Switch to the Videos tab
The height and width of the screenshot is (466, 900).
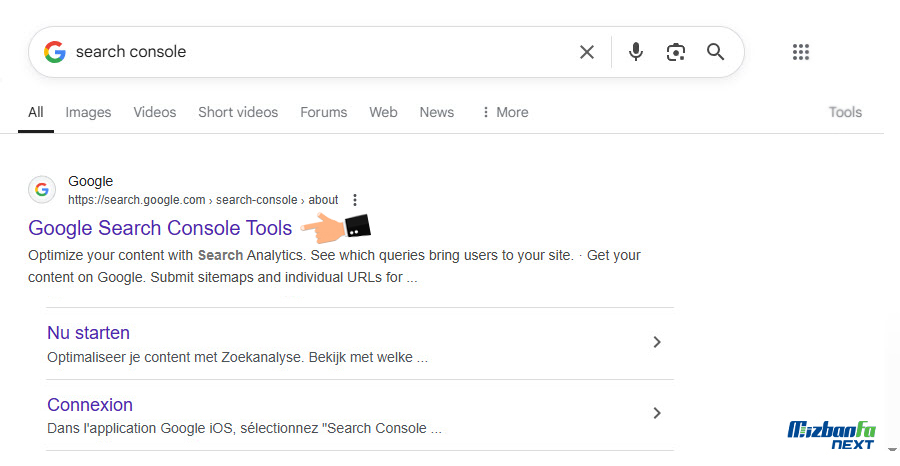coord(155,112)
